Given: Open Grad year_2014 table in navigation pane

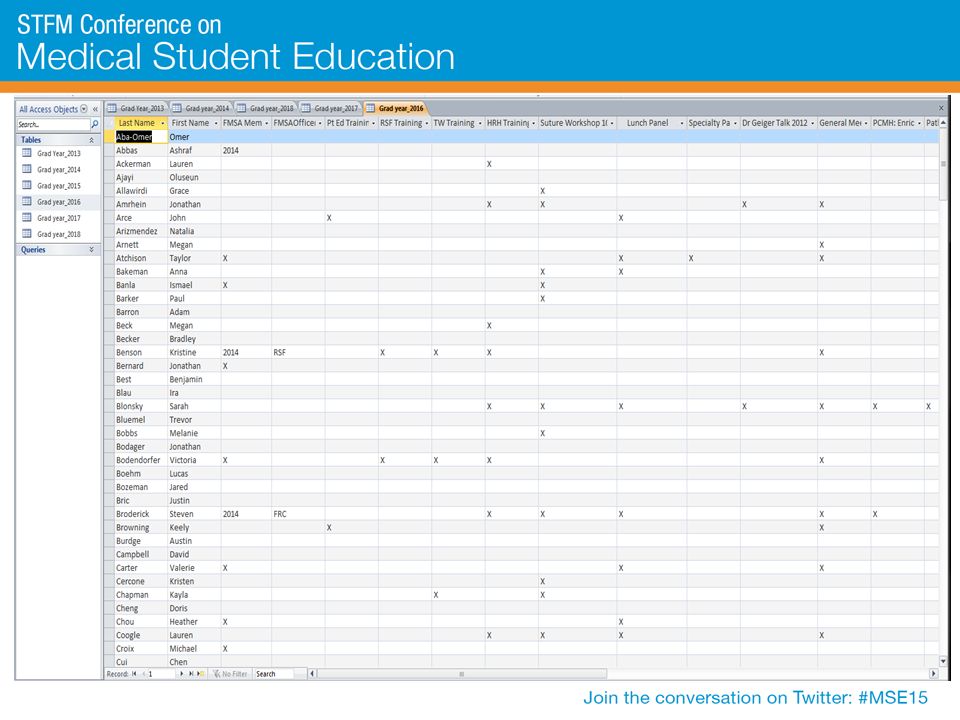Looking at the screenshot, I should point(58,170).
